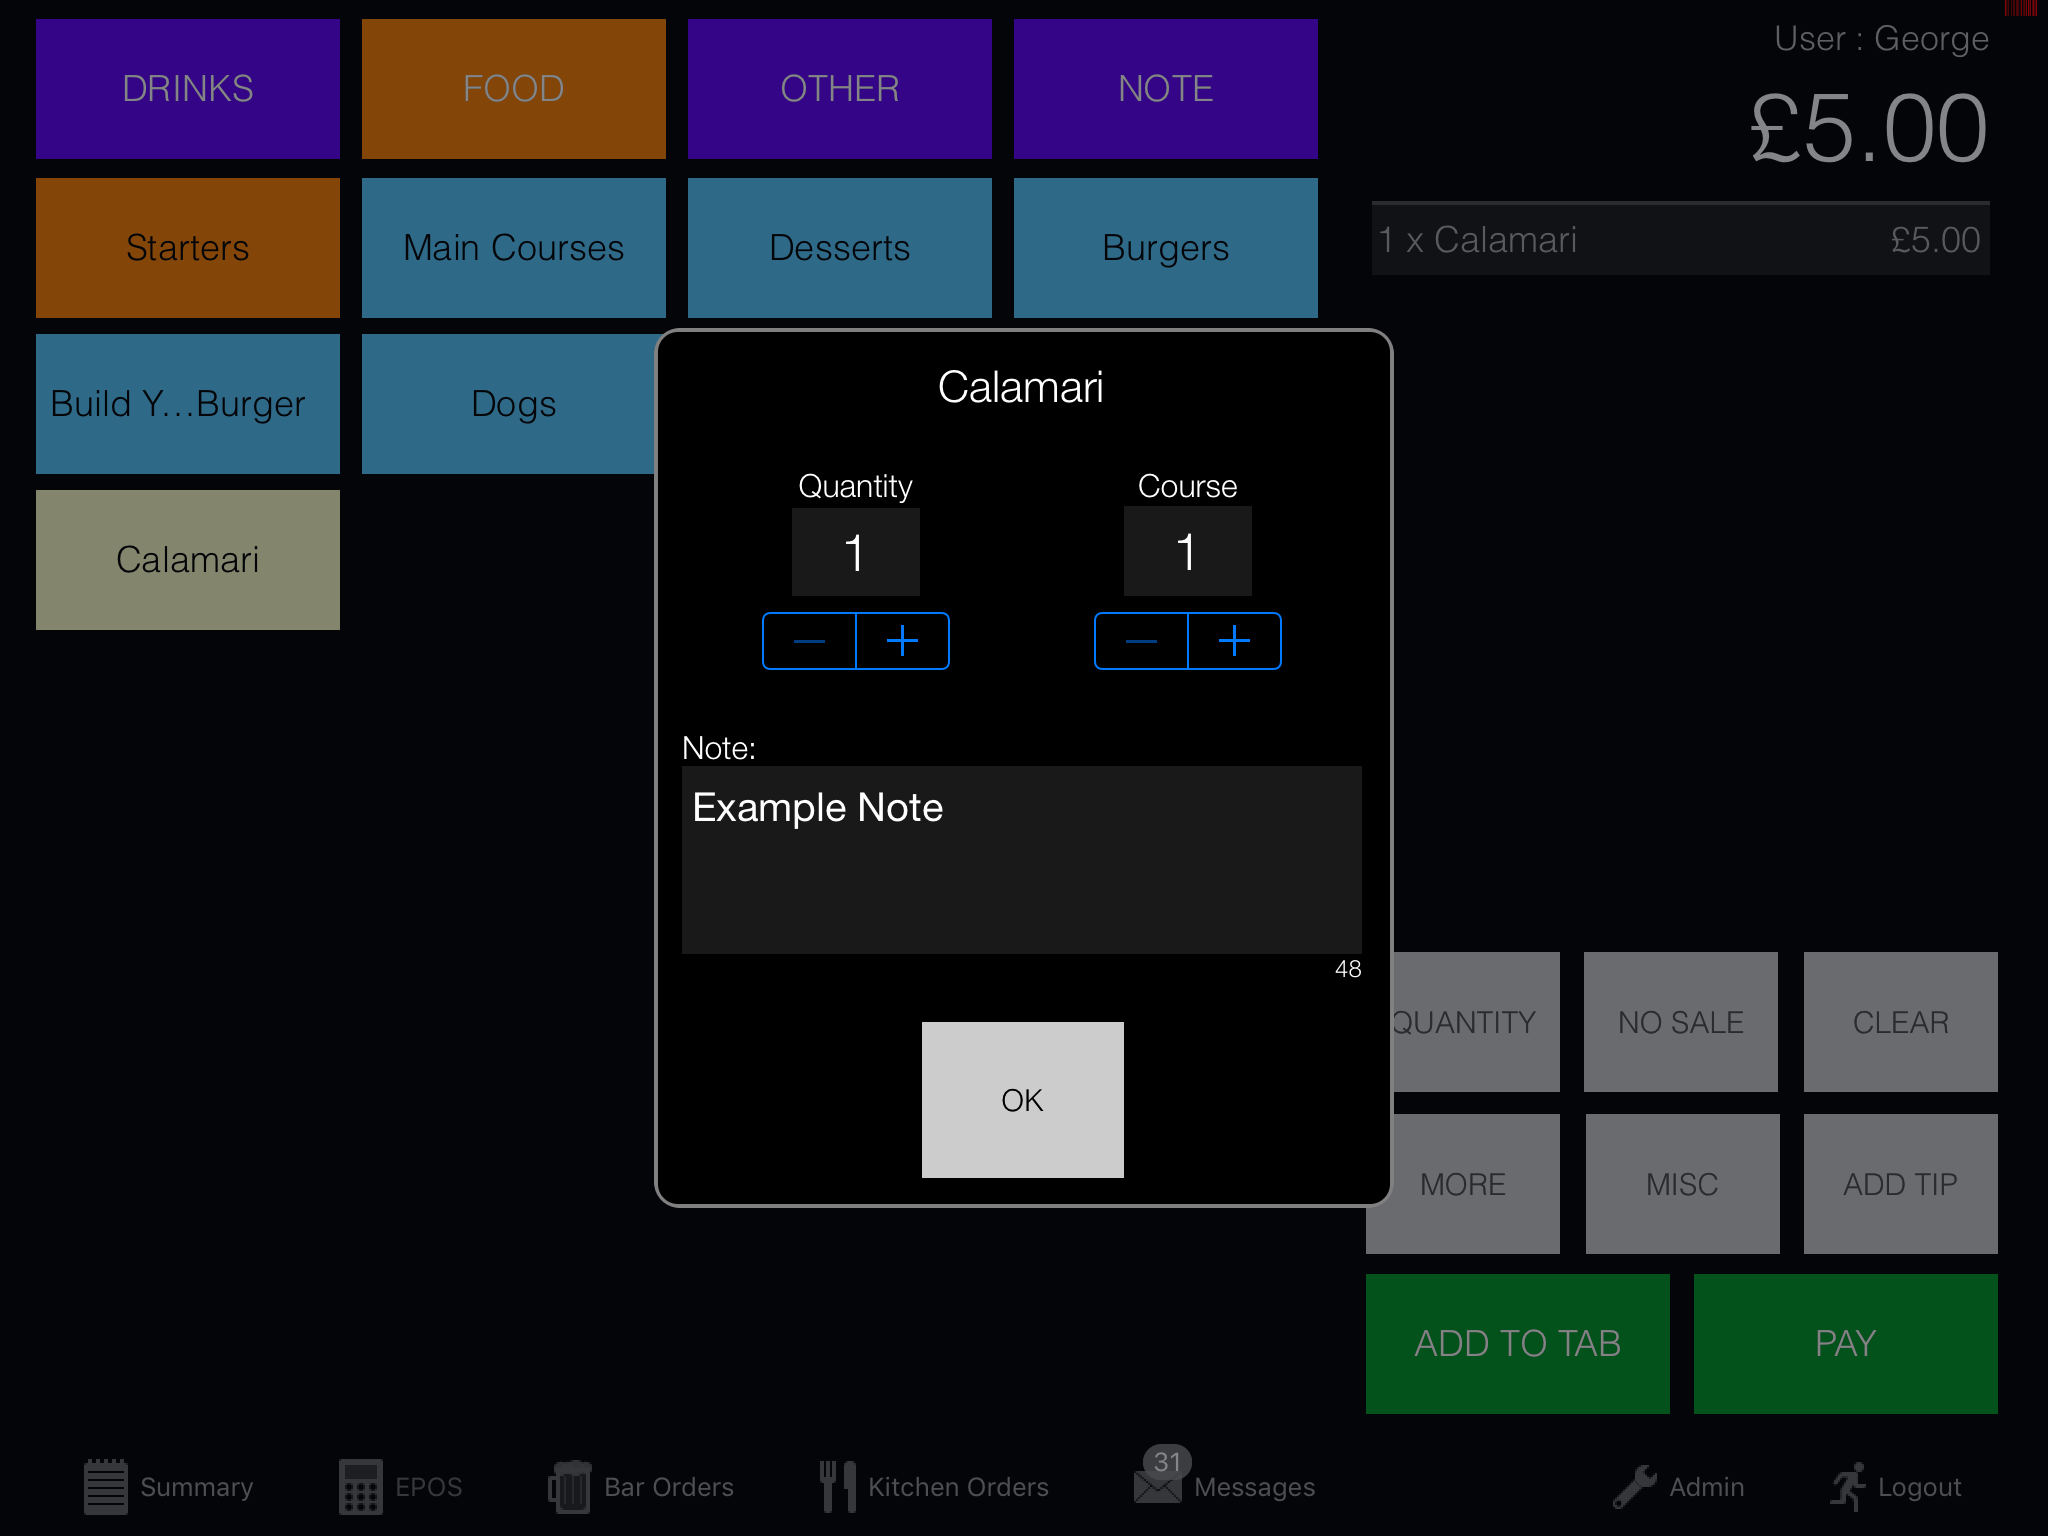Select the Calamari order line

[1680, 240]
